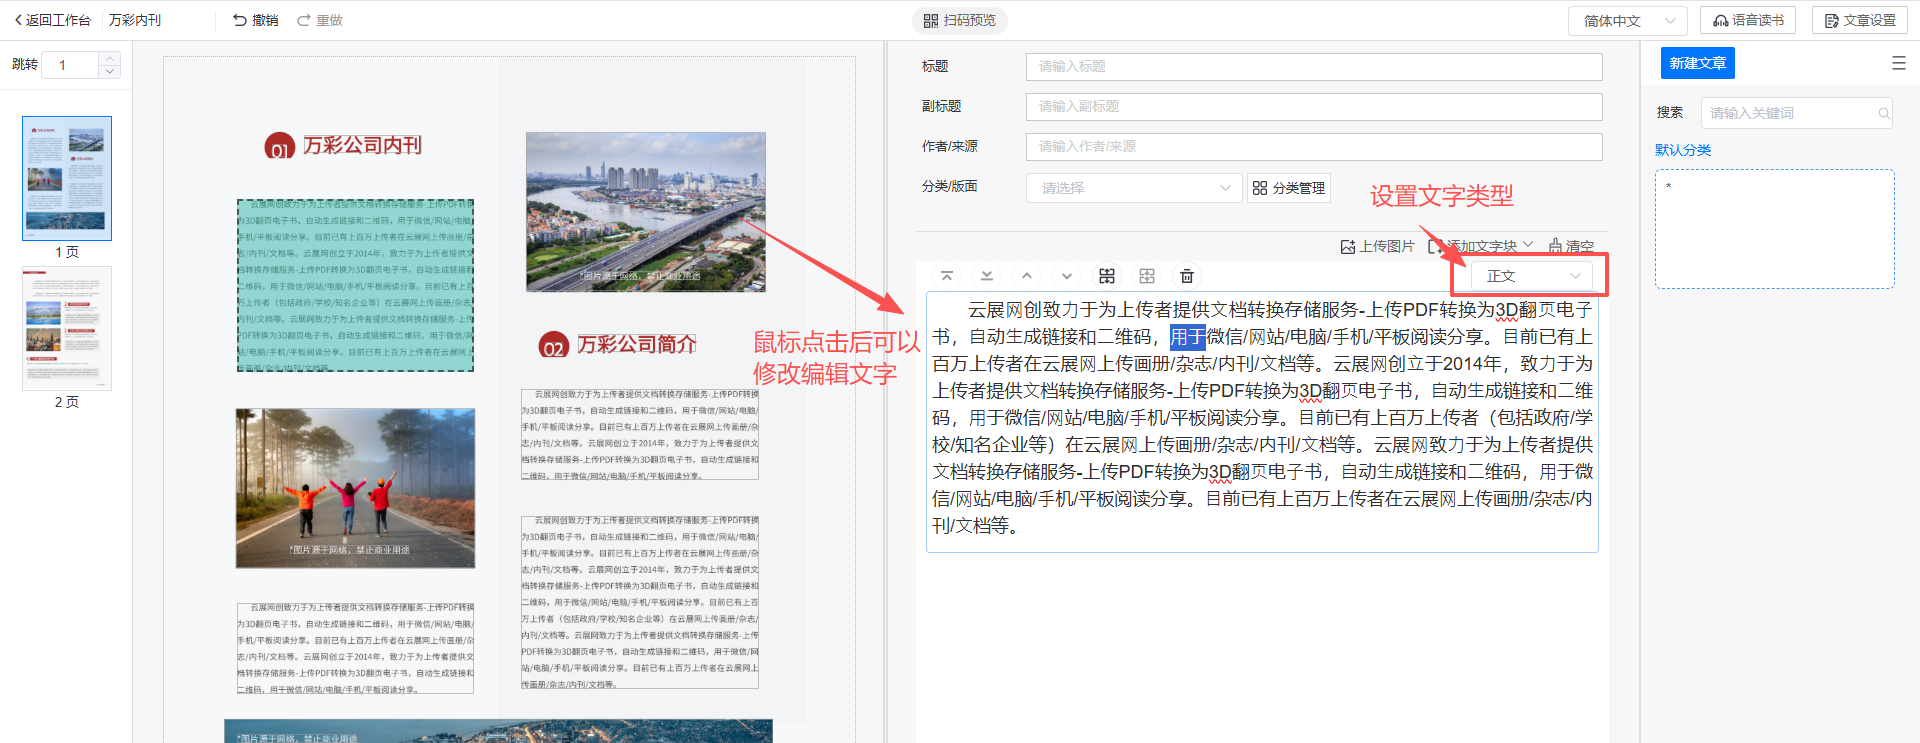The width and height of the screenshot is (1920, 743).
Task: Open the 正文 text type dropdown
Action: click(x=1532, y=276)
